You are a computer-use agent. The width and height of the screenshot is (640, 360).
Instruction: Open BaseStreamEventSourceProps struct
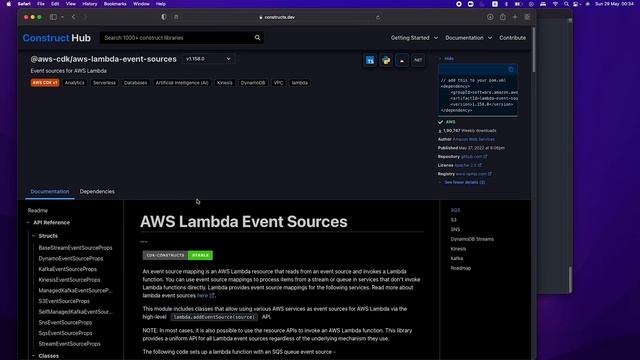pos(75,248)
